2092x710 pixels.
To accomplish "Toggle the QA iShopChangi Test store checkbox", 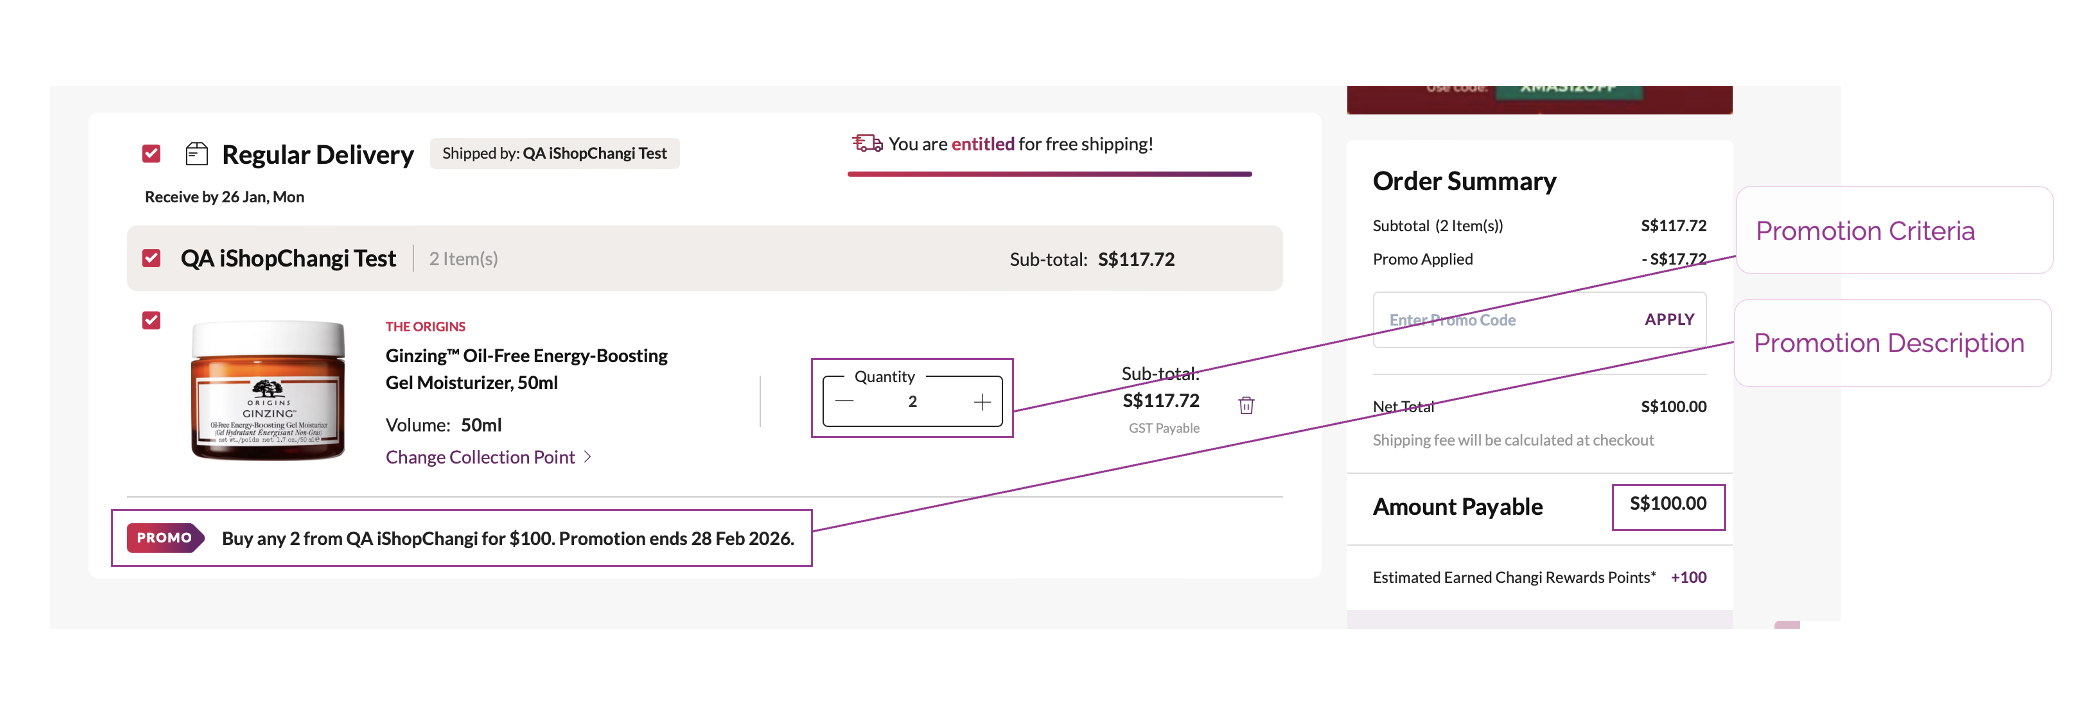I will [x=152, y=258].
